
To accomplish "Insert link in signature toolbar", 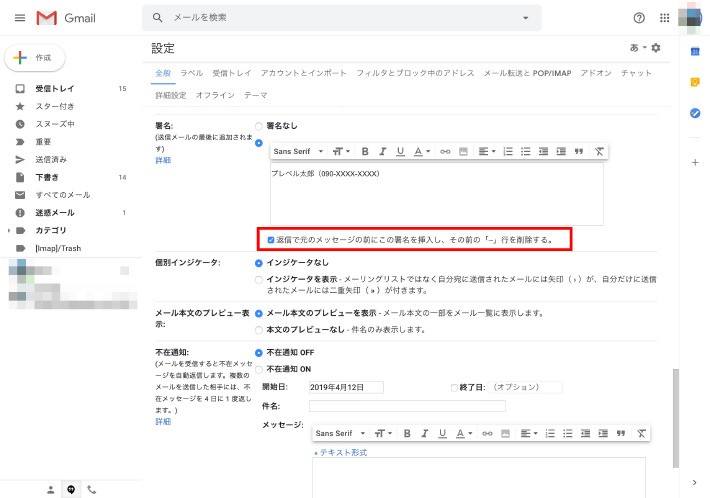I will [x=445, y=152].
